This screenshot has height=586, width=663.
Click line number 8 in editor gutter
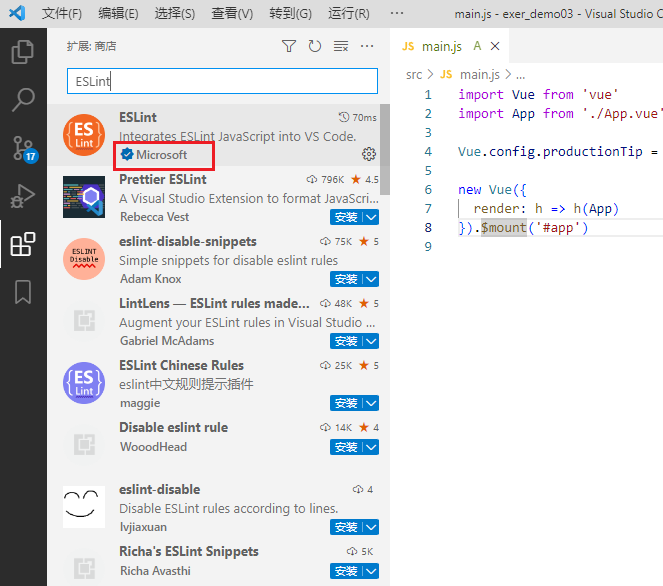(x=428, y=227)
